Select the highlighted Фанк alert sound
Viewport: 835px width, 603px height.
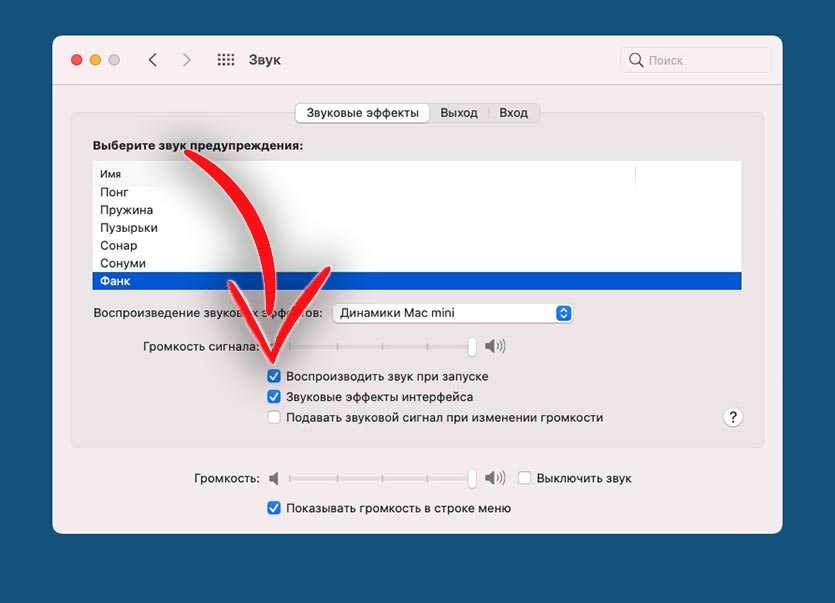(x=416, y=281)
